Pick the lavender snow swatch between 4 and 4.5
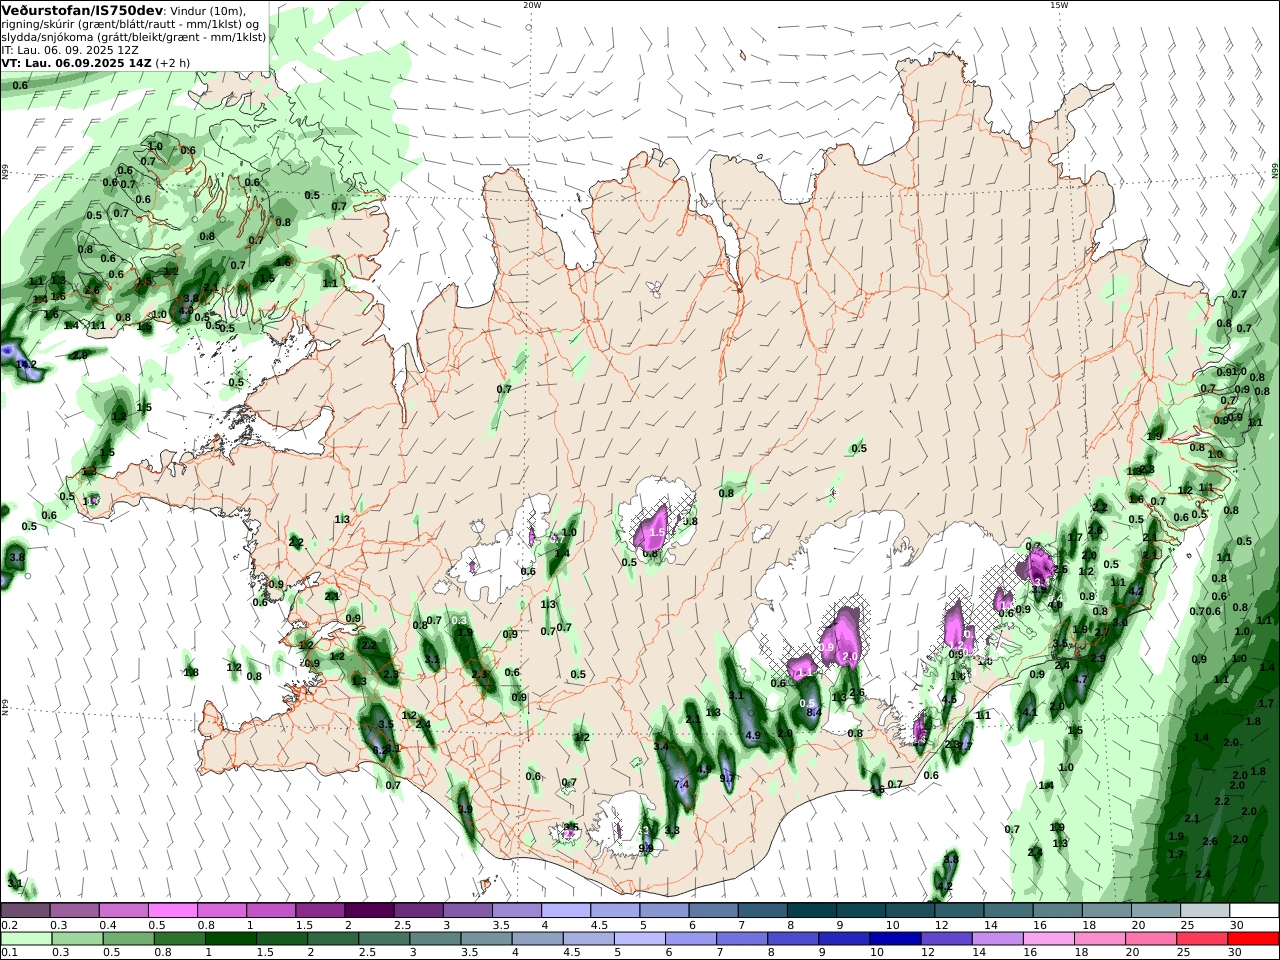Screen dimensions: 1280x960 click(565, 911)
